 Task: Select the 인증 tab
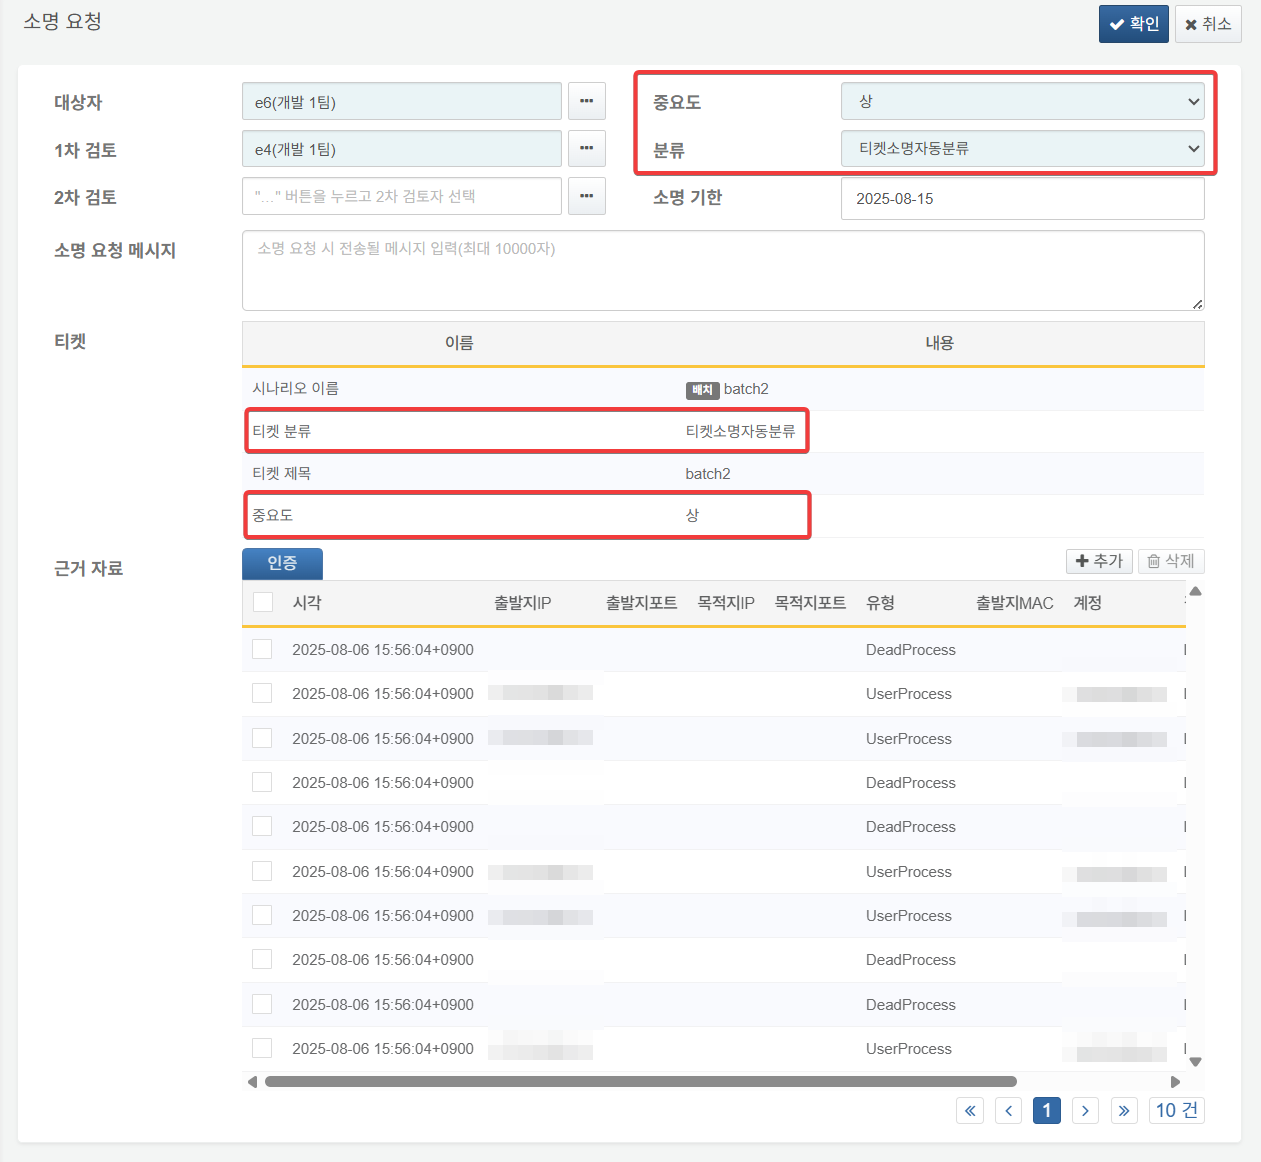pyautogui.click(x=282, y=563)
